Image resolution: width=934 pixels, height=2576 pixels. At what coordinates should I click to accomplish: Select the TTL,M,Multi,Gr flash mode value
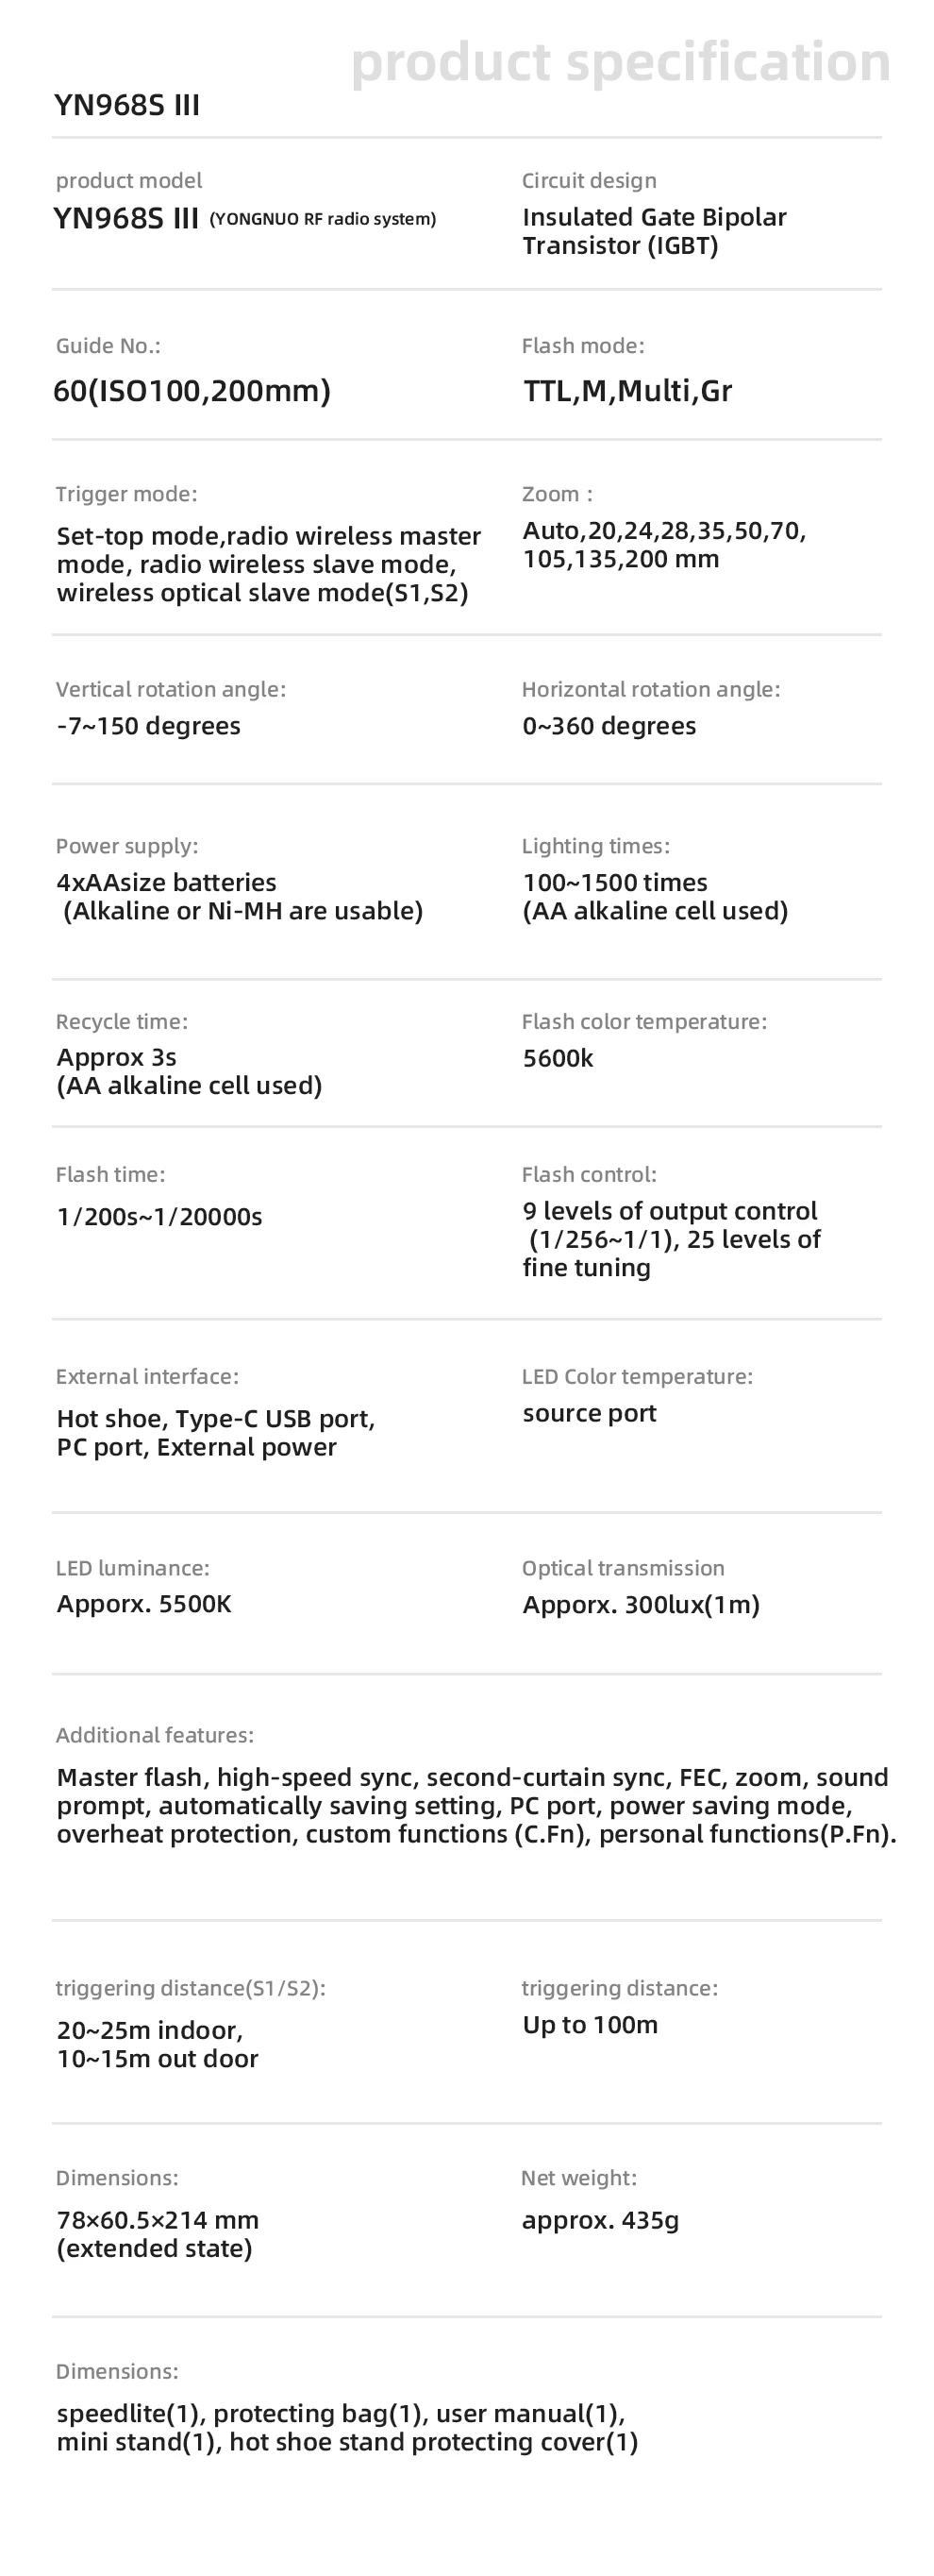point(627,390)
